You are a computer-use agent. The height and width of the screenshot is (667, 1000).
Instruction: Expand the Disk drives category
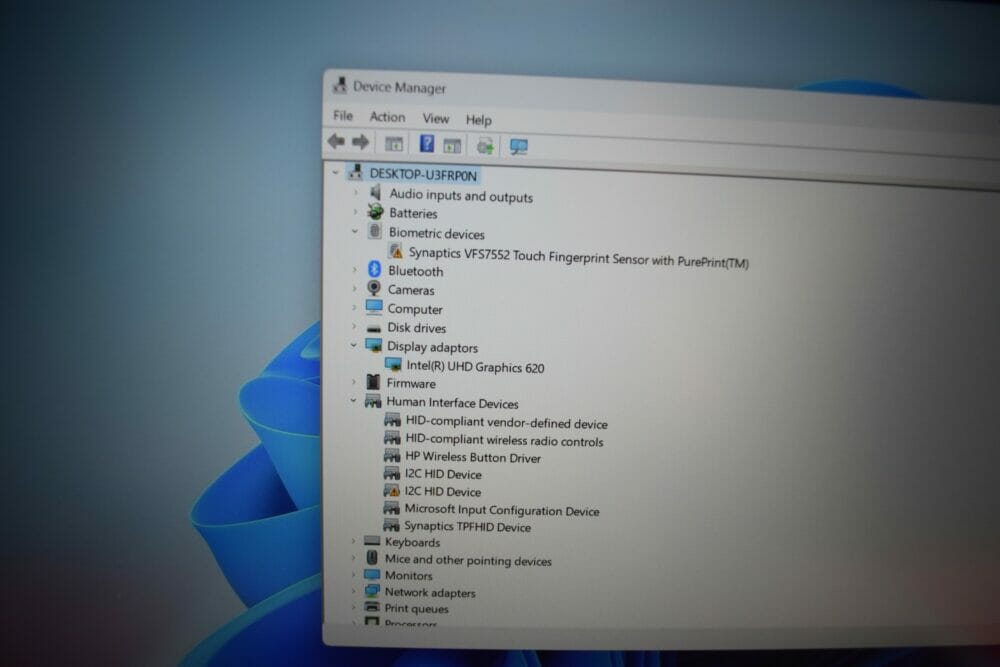tap(355, 326)
